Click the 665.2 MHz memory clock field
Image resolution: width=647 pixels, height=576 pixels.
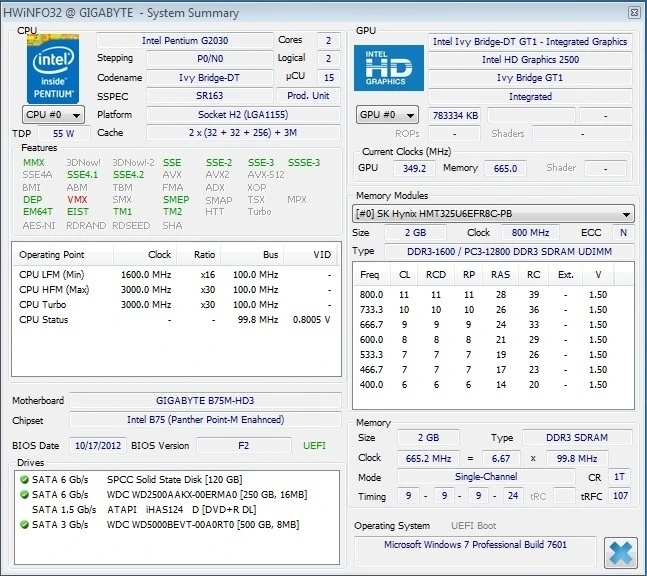coord(428,458)
